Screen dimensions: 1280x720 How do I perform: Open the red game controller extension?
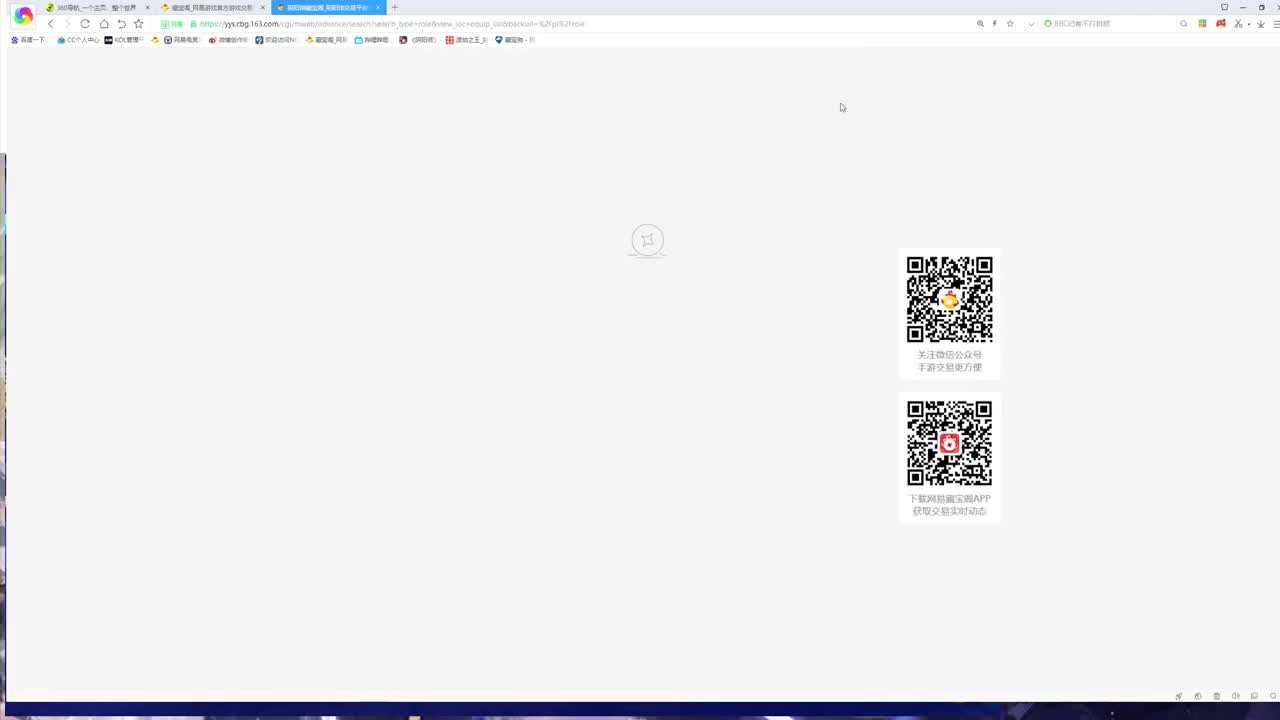[1221, 24]
